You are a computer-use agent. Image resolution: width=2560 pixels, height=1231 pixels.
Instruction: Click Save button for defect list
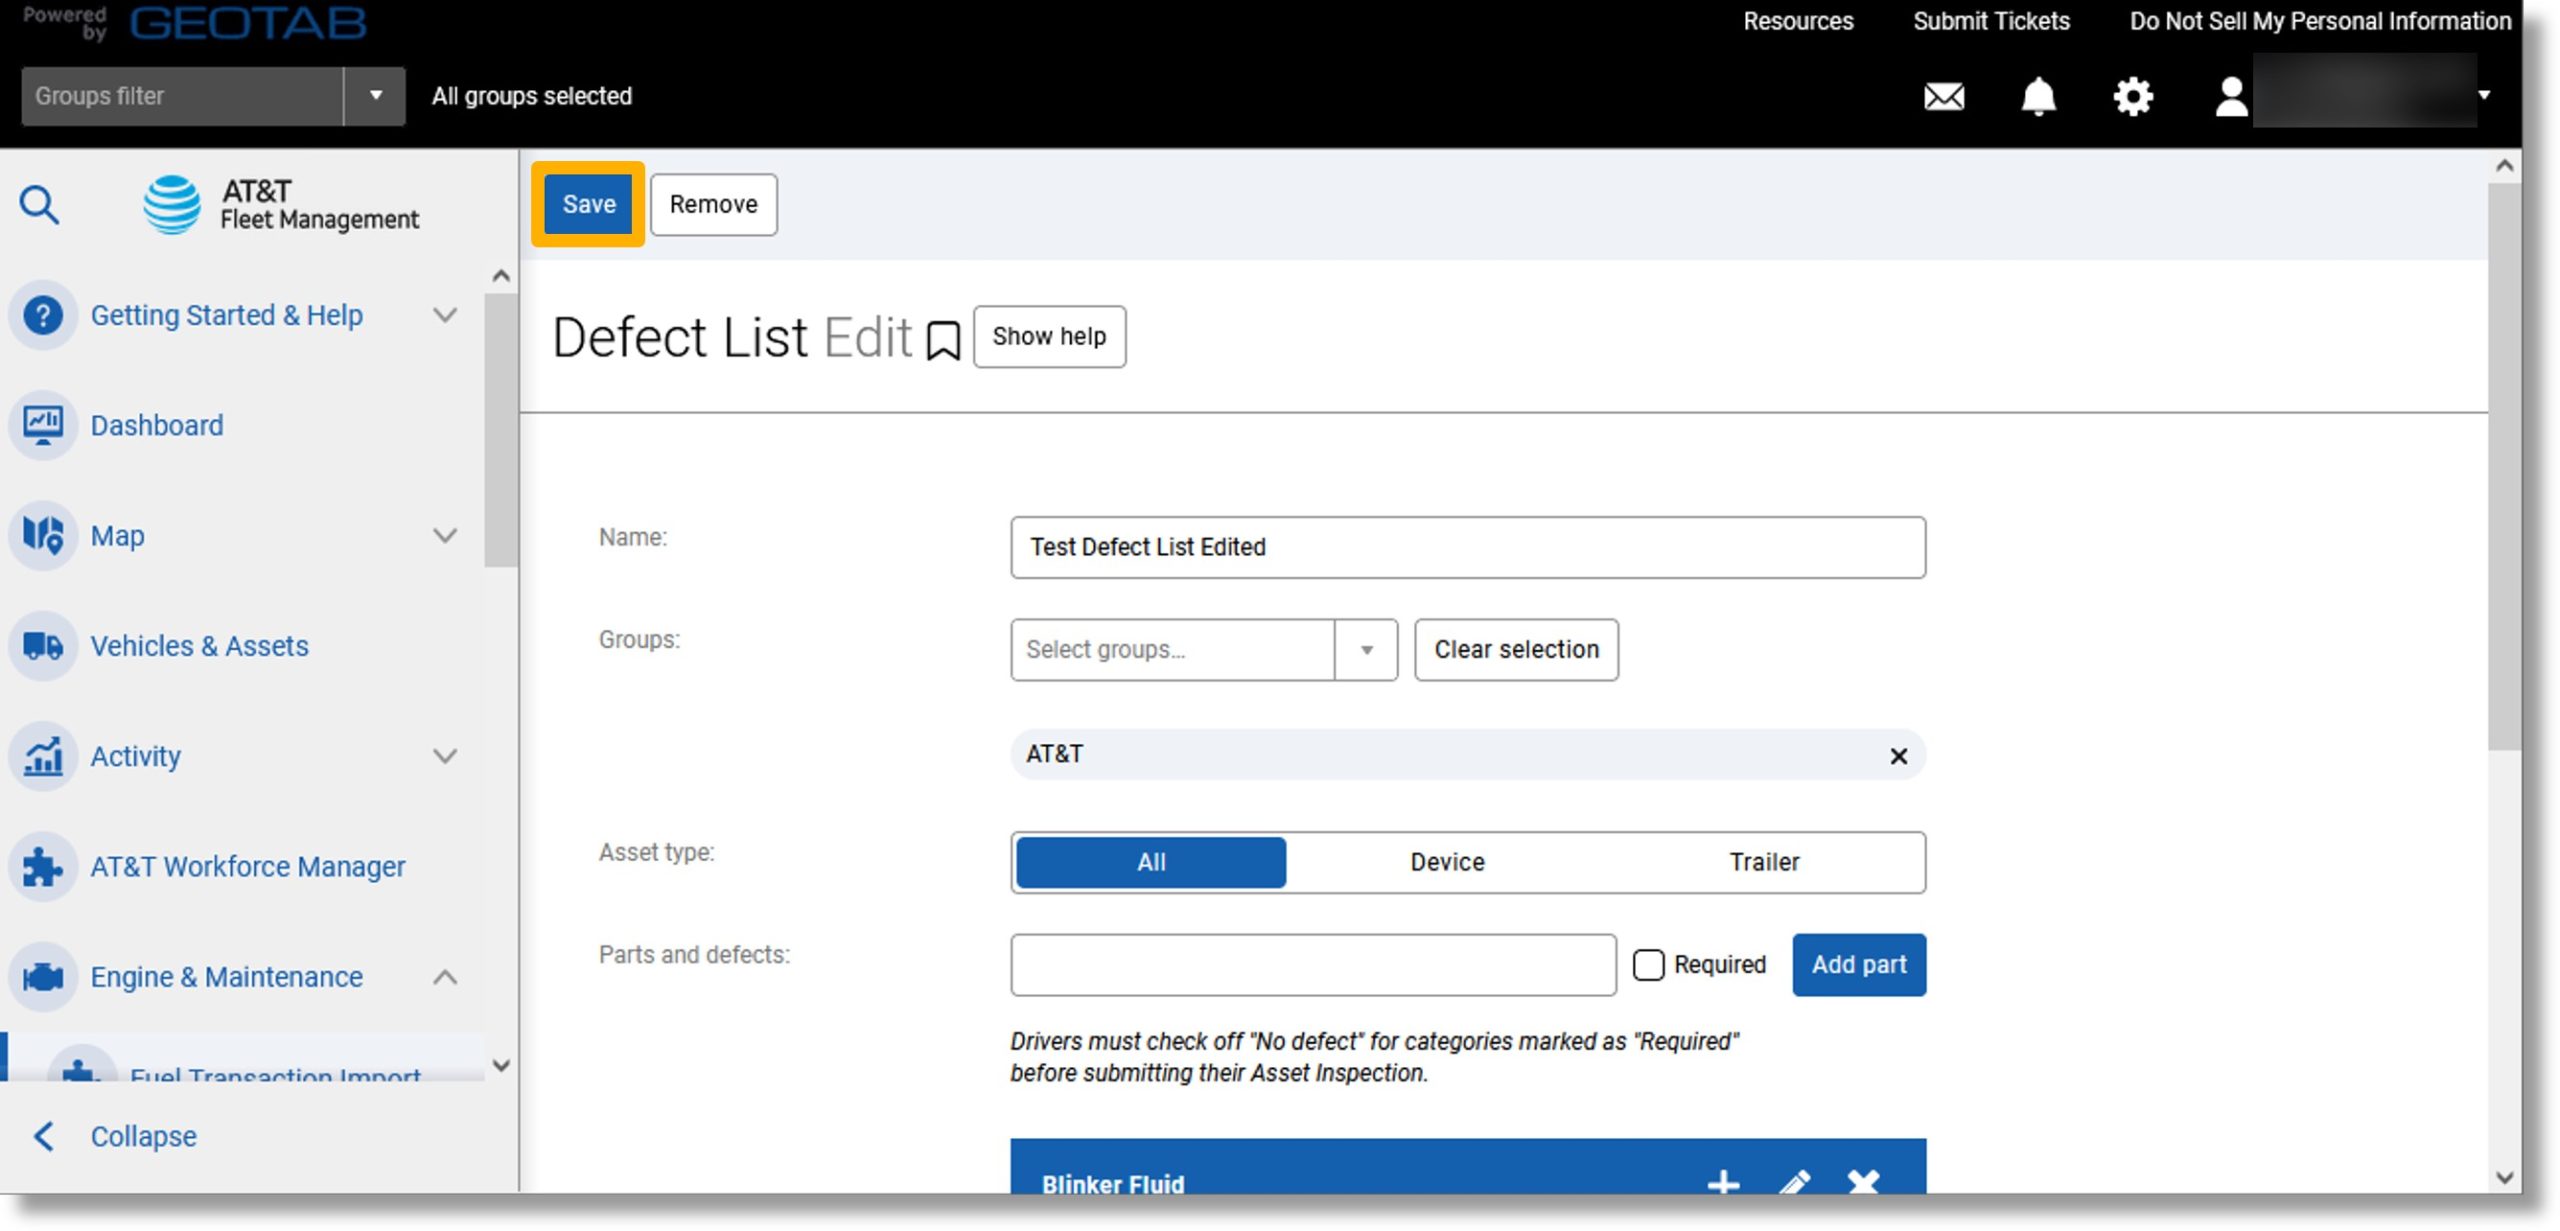click(588, 202)
